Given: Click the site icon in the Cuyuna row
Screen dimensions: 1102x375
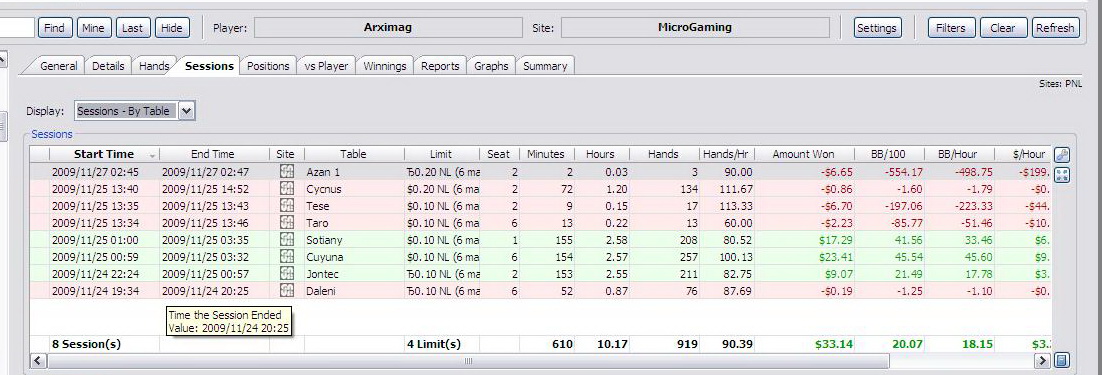Looking at the screenshot, I should tap(286, 256).
